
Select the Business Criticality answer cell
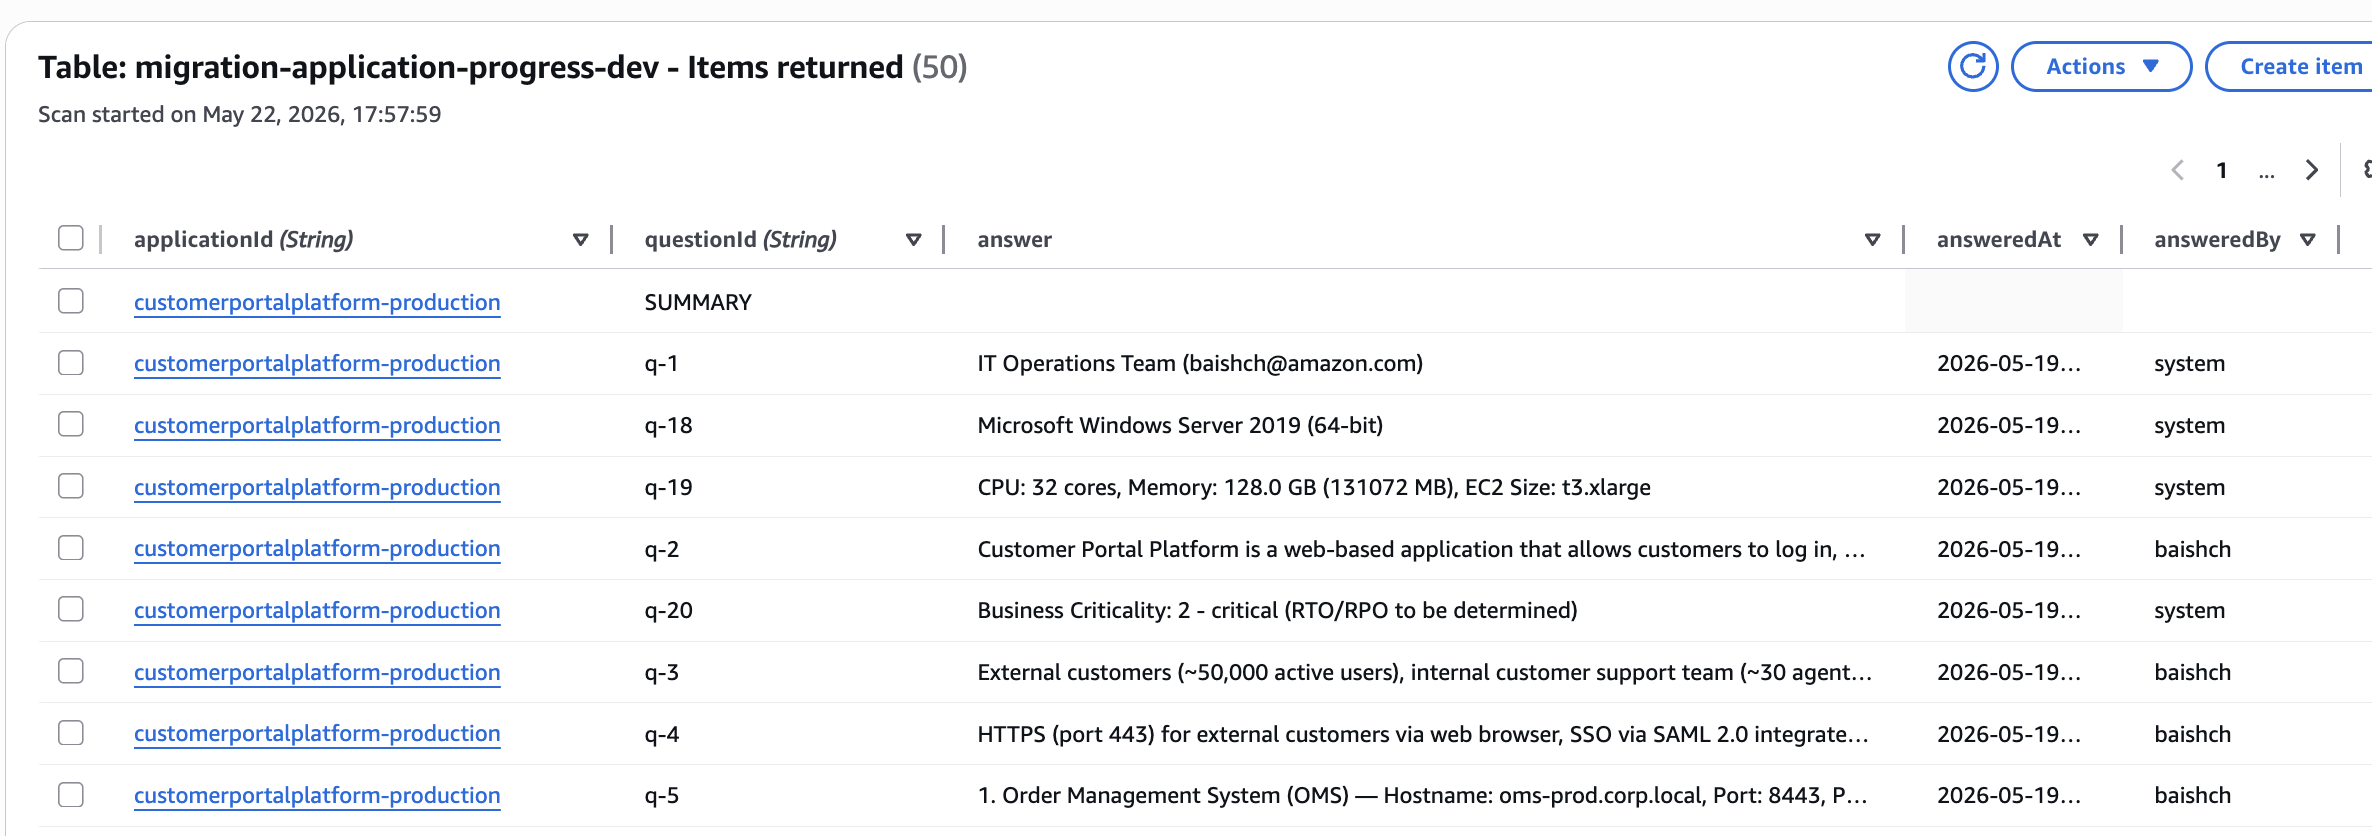click(1277, 610)
